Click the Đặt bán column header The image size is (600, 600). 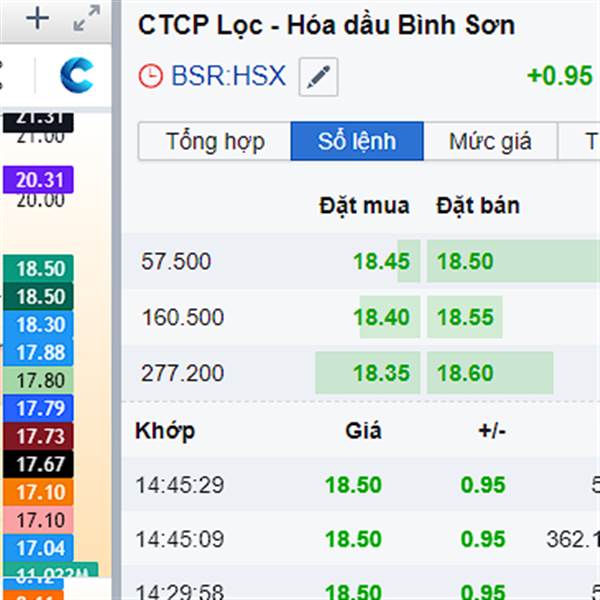click(478, 206)
